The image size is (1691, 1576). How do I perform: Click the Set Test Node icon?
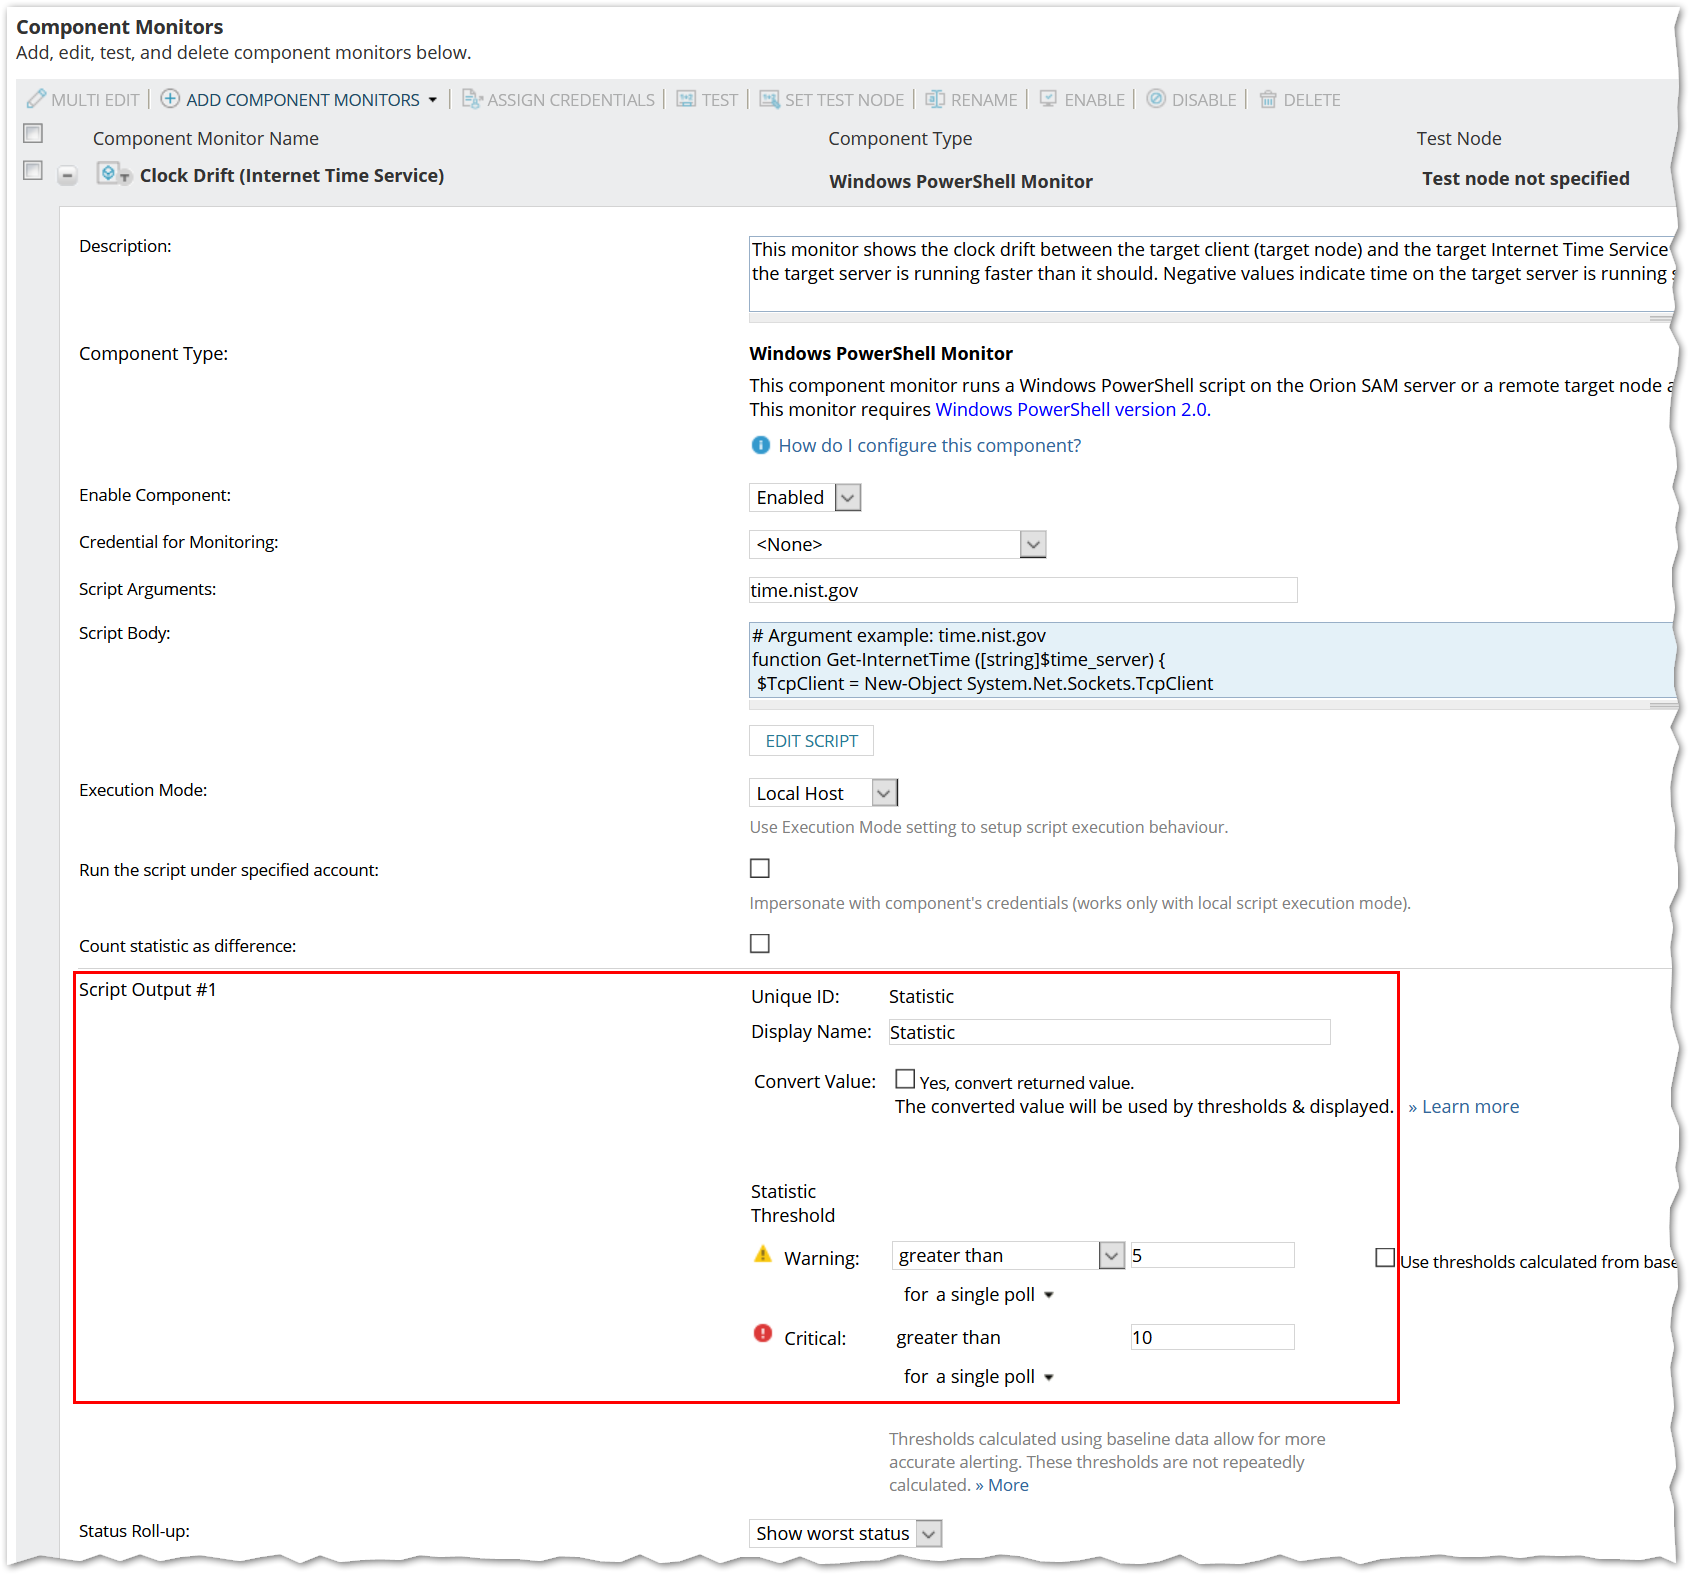click(769, 99)
